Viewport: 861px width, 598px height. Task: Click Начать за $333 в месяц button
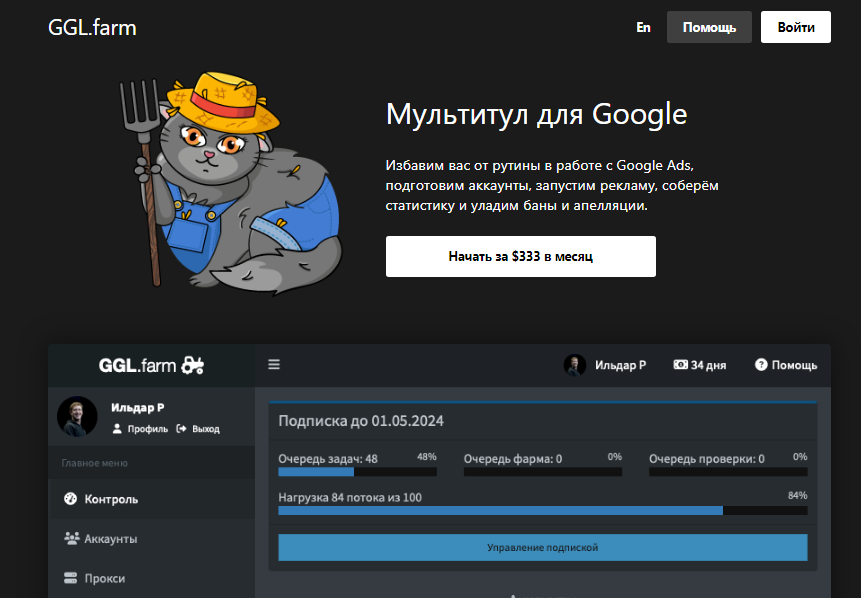521,256
